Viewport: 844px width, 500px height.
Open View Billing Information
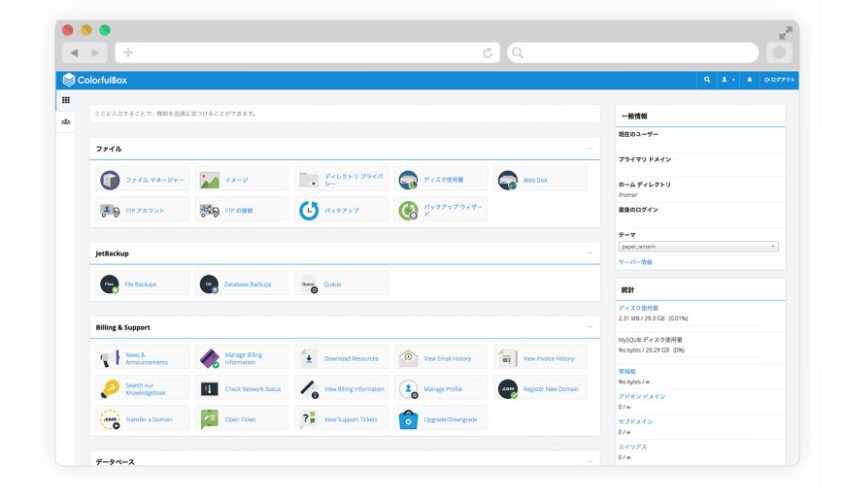(341, 389)
